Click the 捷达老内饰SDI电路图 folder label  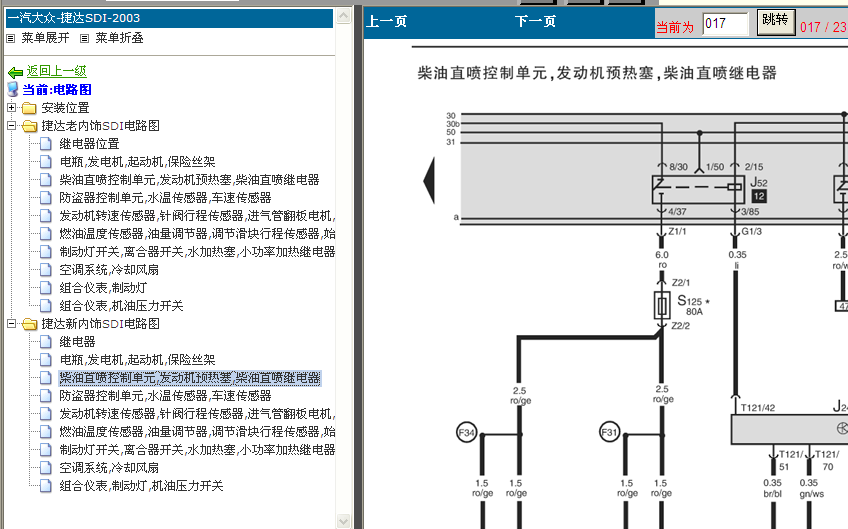click(101, 126)
